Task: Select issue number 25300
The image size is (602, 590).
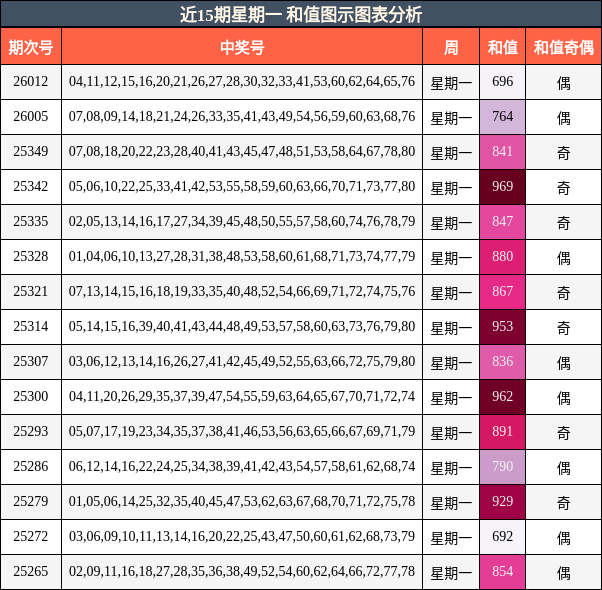Action: coord(31,396)
